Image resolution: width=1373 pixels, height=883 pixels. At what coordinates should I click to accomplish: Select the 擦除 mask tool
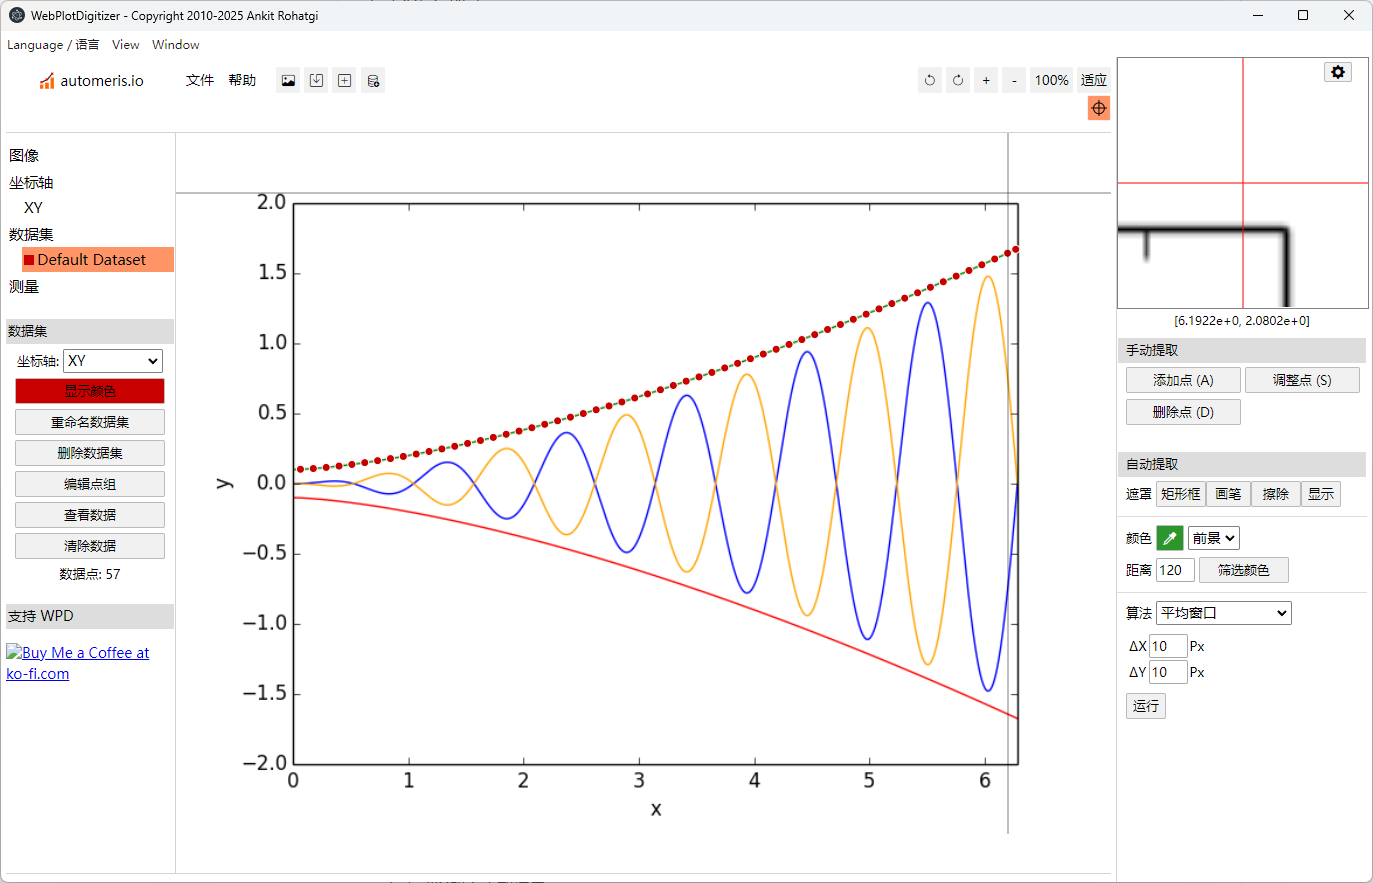pos(1276,494)
